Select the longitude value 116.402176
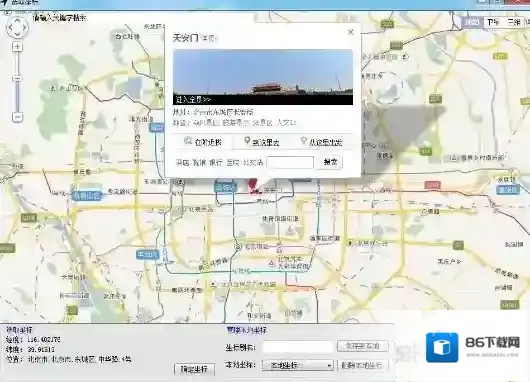Image resolution: width=530 pixels, height=382 pixels. (44, 340)
